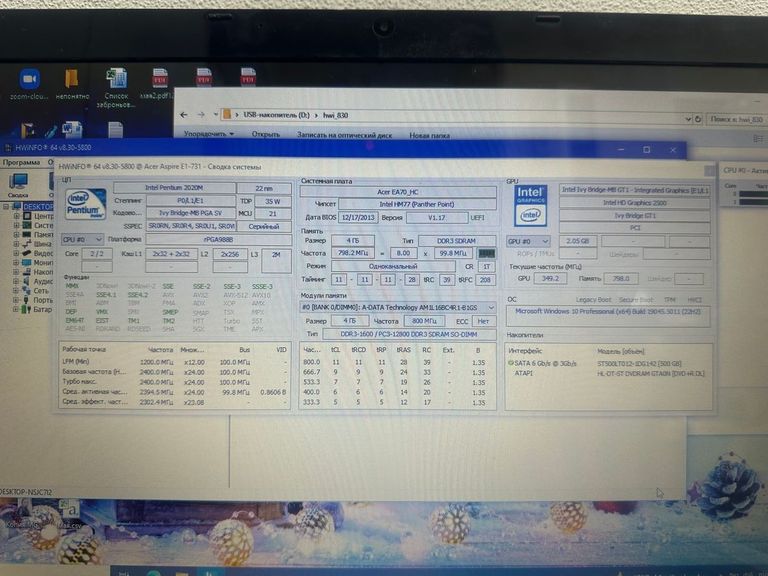768x576 pixels.
Task: Expand the Порты ports tree node
Action: click(x=16, y=300)
